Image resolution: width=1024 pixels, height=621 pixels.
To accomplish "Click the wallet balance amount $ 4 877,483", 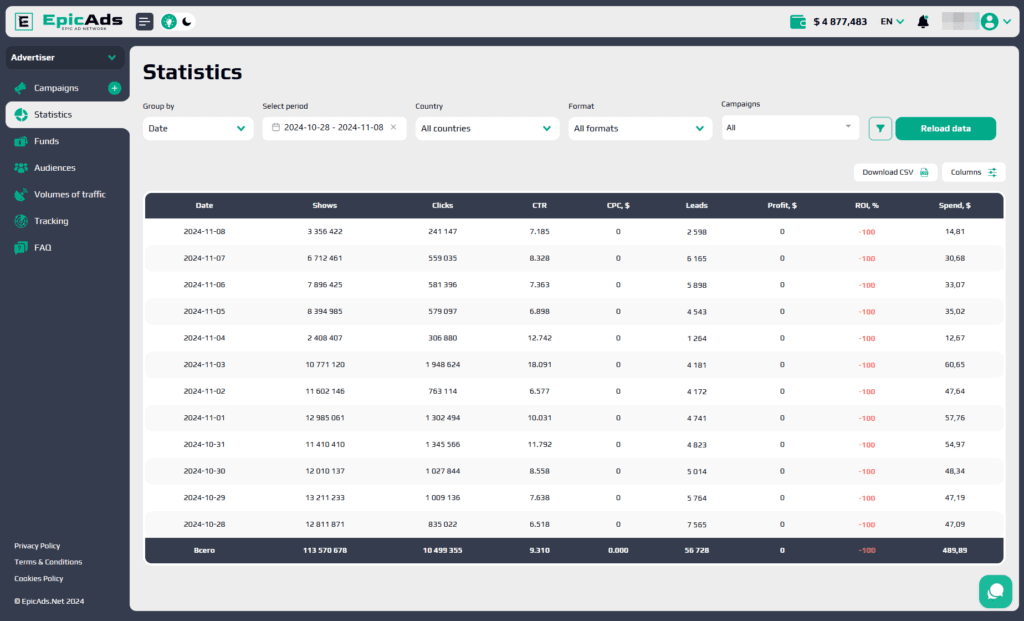I will (x=840, y=22).
